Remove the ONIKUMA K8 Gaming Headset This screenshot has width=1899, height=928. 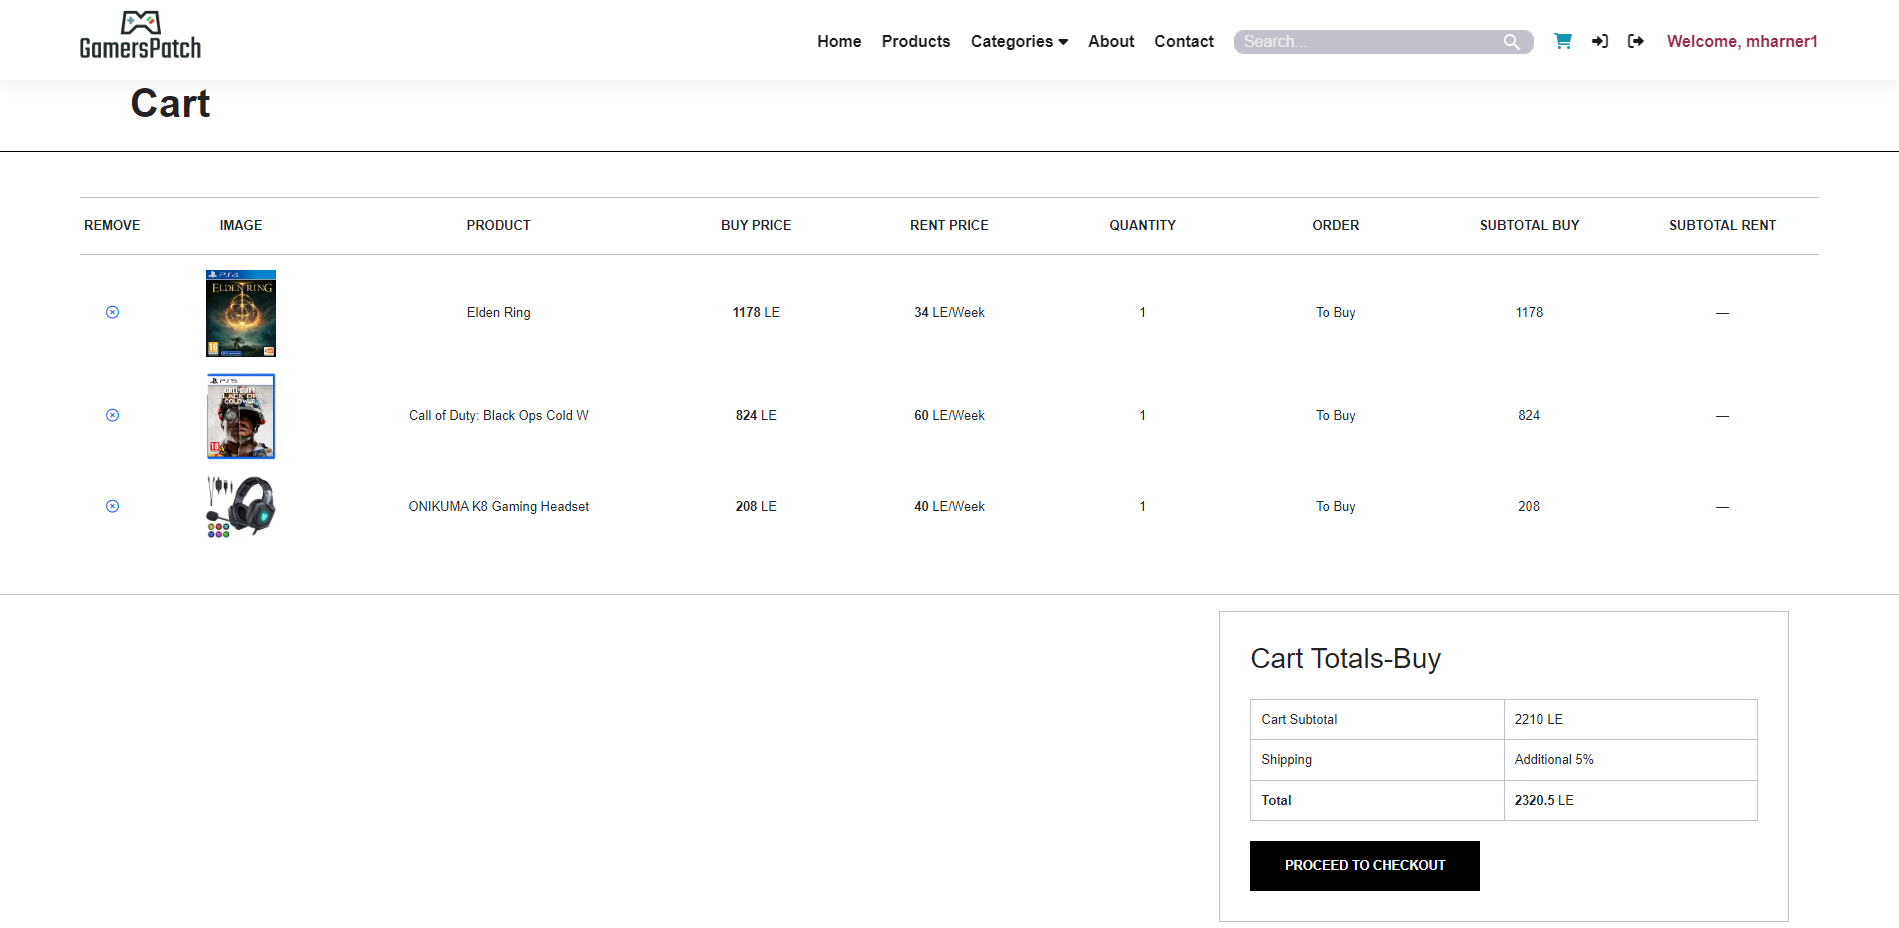click(x=112, y=506)
